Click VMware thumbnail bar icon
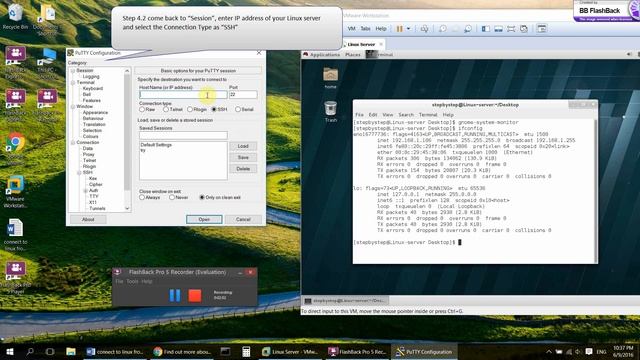This screenshot has width=640, height=360. pyautogui.click(x=498, y=29)
